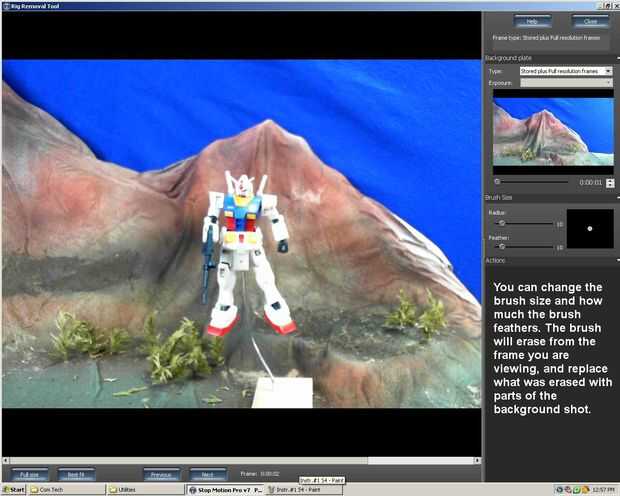This screenshot has width=620, height=496.
Task: Click the Frame type info text
Action: (546, 38)
